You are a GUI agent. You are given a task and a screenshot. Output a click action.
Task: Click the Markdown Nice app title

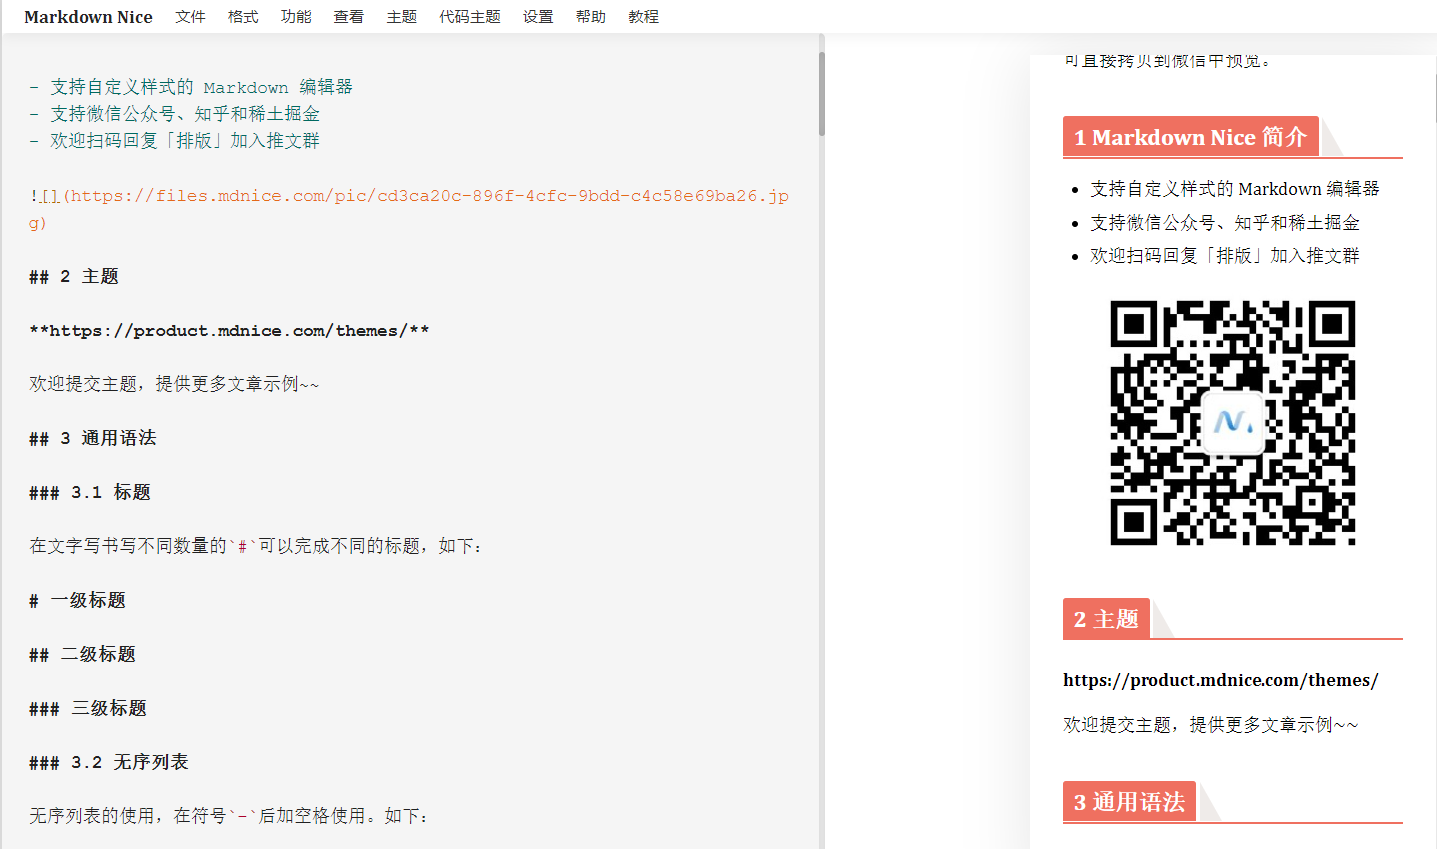click(88, 17)
